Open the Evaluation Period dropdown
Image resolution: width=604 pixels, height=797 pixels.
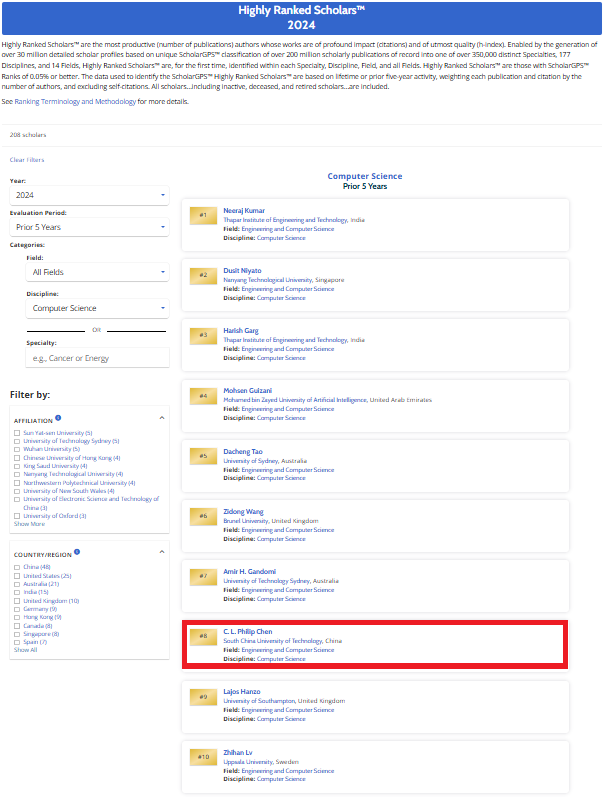click(x=89, y=227)
